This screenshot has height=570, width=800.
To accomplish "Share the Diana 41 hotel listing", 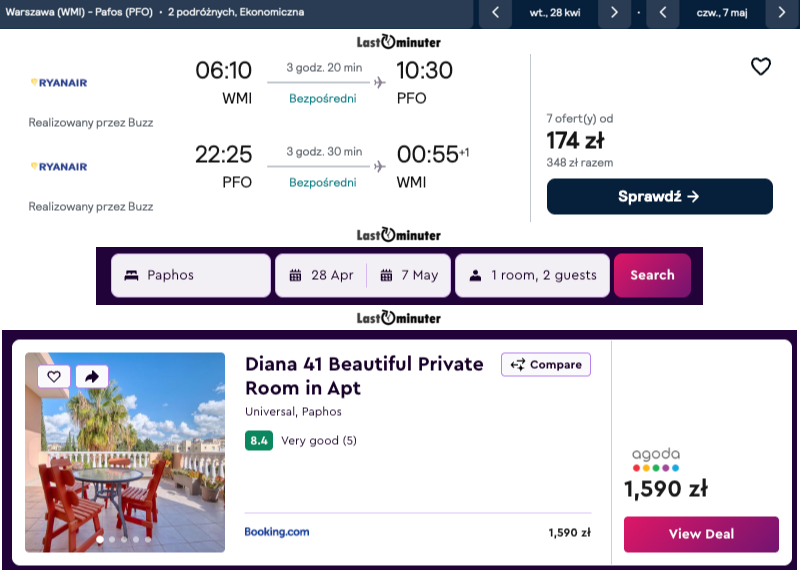I will click(x=91, y=376).
